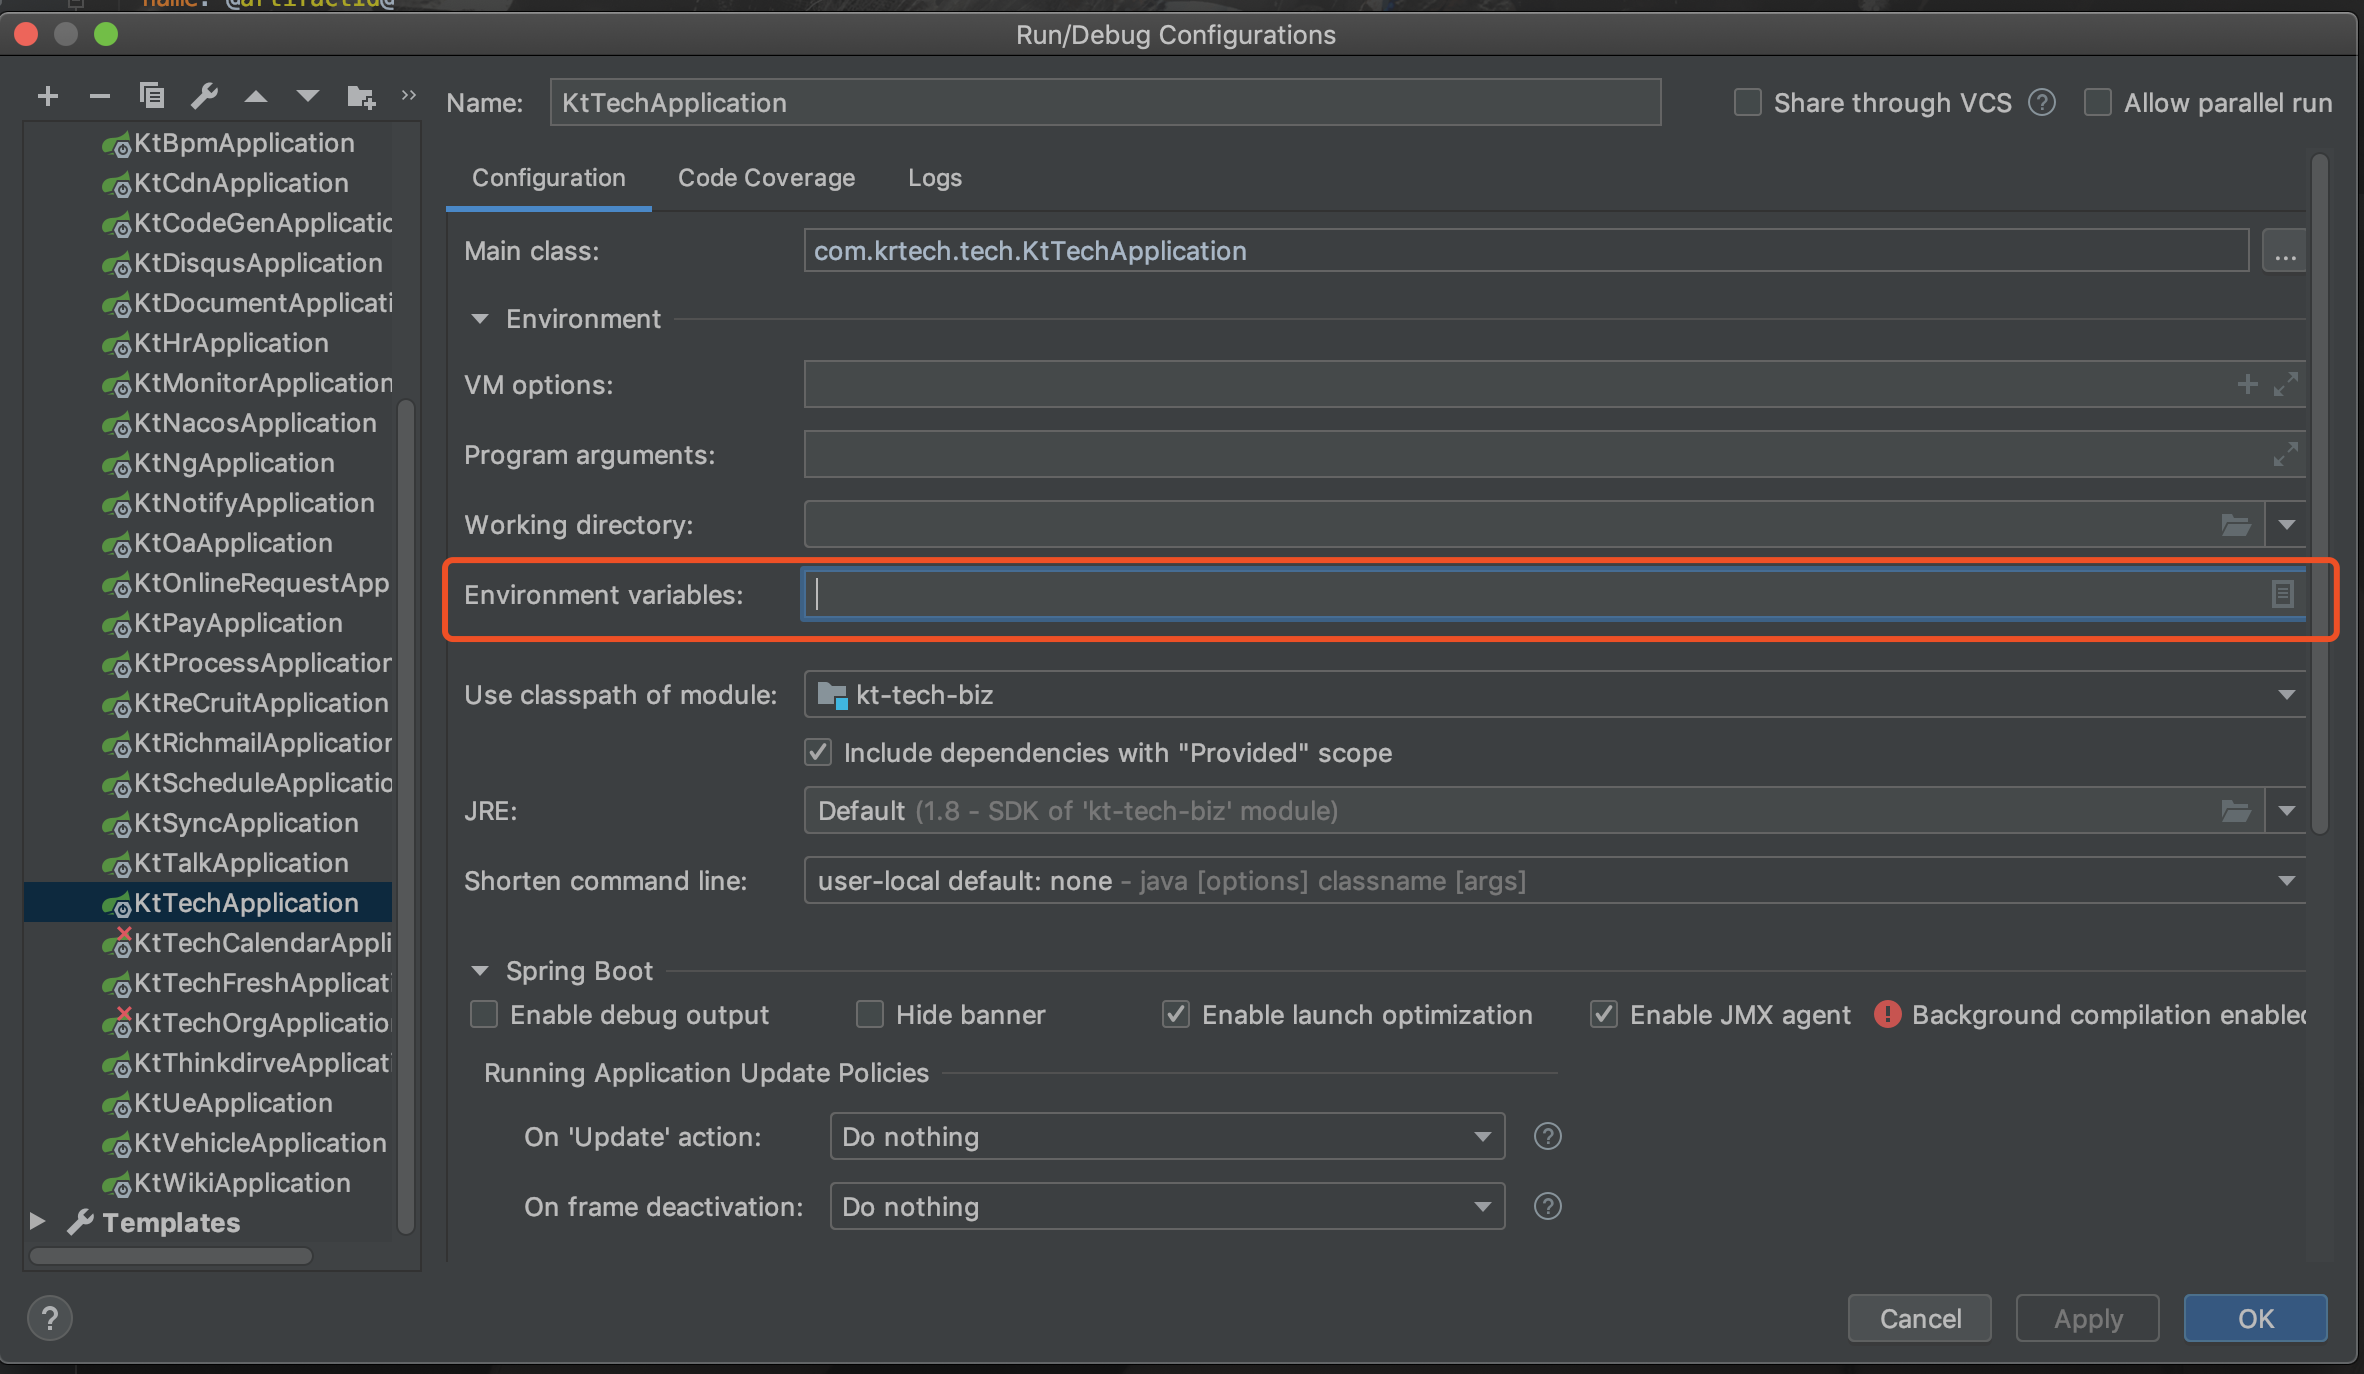Image resolution: width=2364 pixels, height=1374 pixels.
Task: Switch to the Logs tab
Action: pyautogui.click(x=935, y=178)
